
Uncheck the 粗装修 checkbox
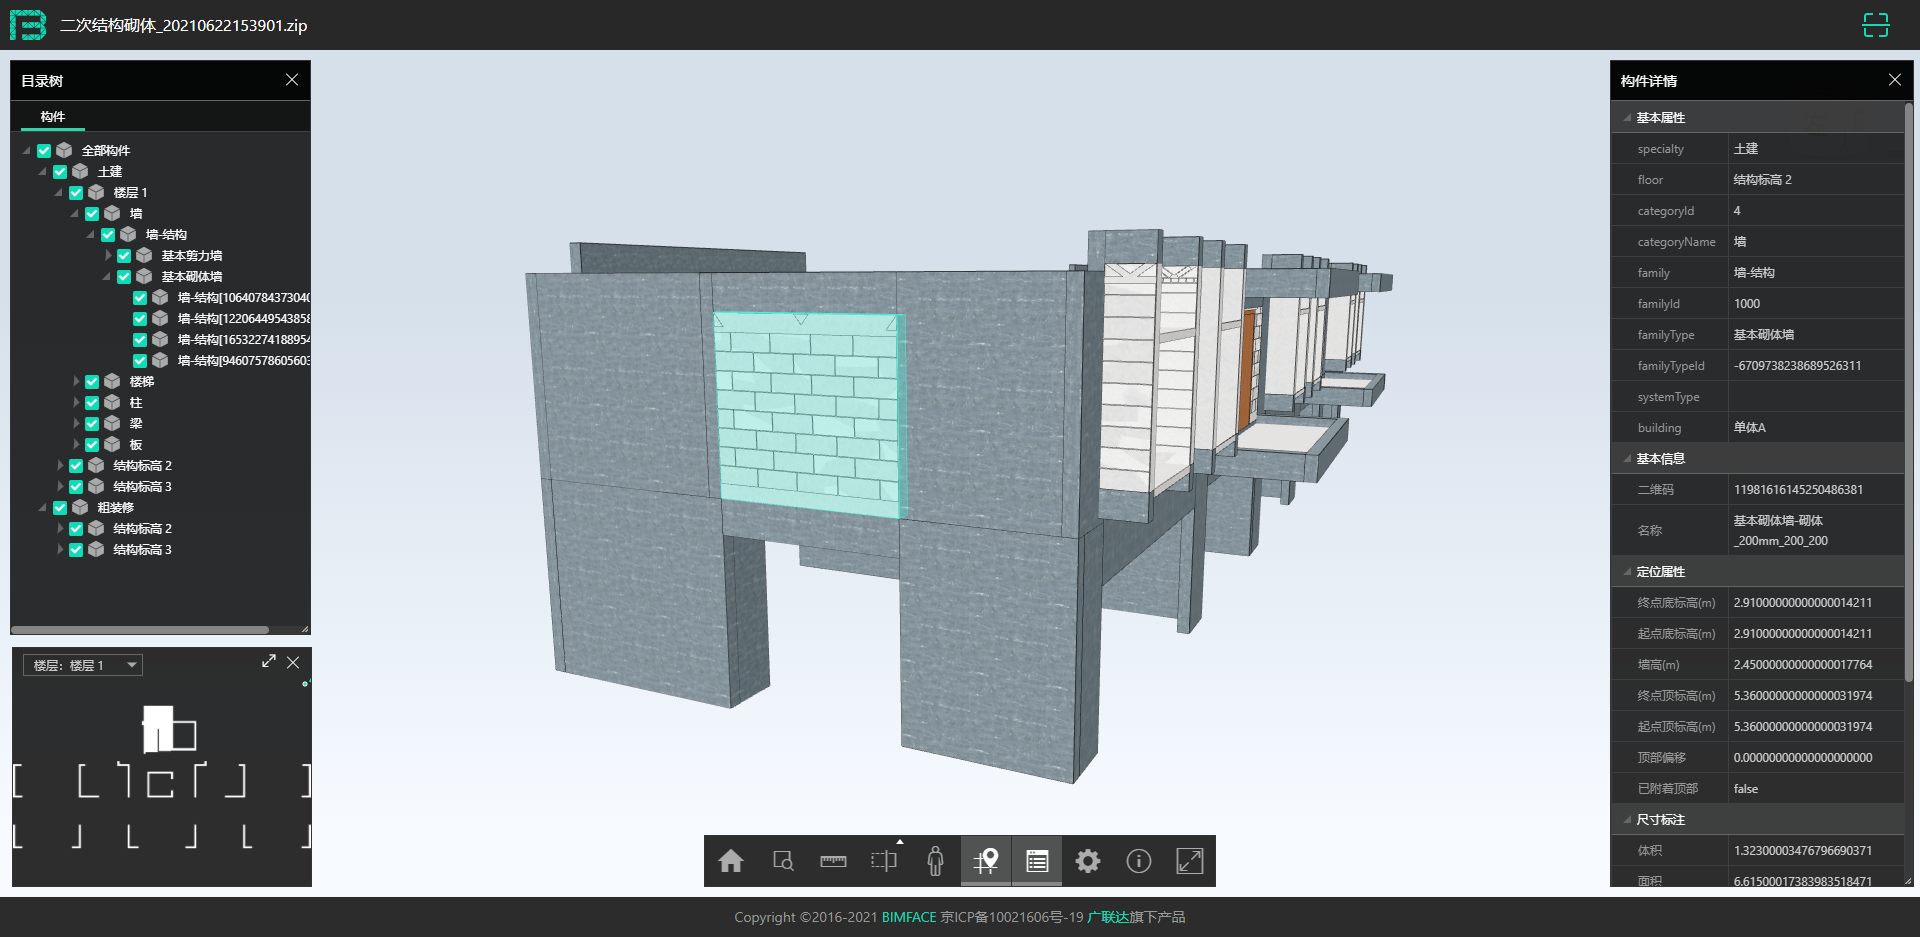point(60,508)
